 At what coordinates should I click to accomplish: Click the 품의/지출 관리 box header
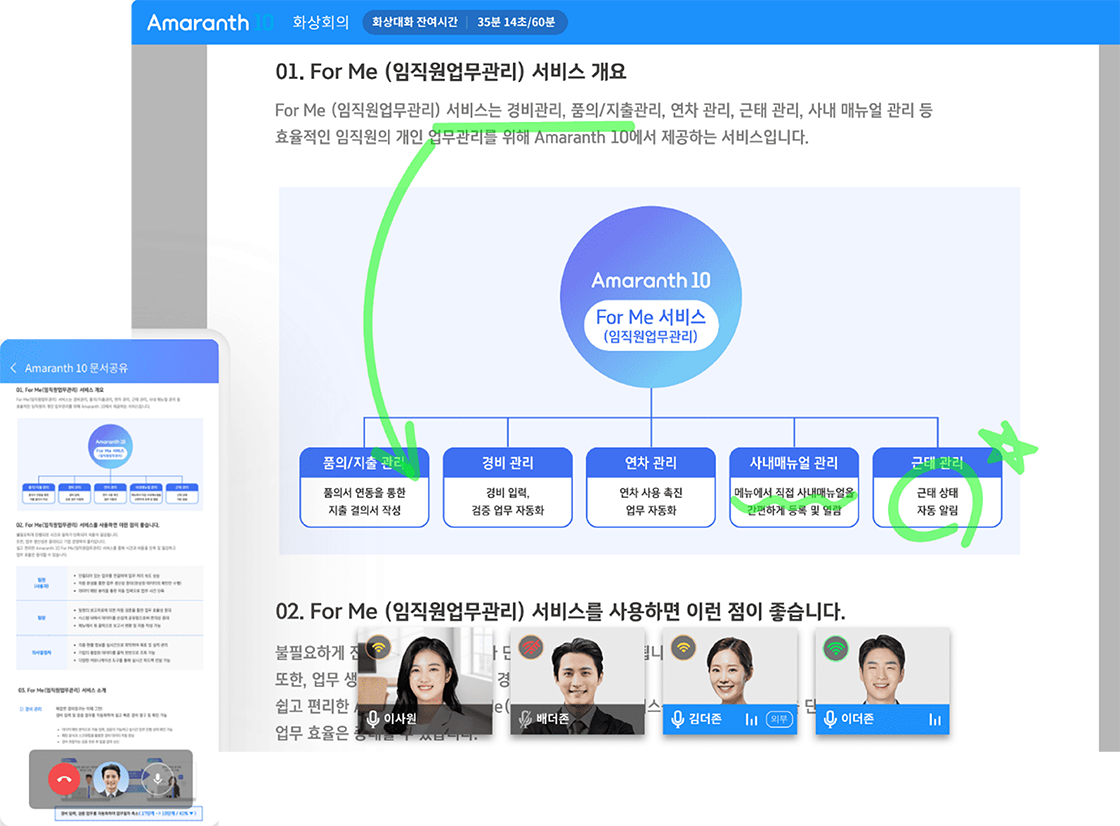pyautogui.click(x=364, y=463)
